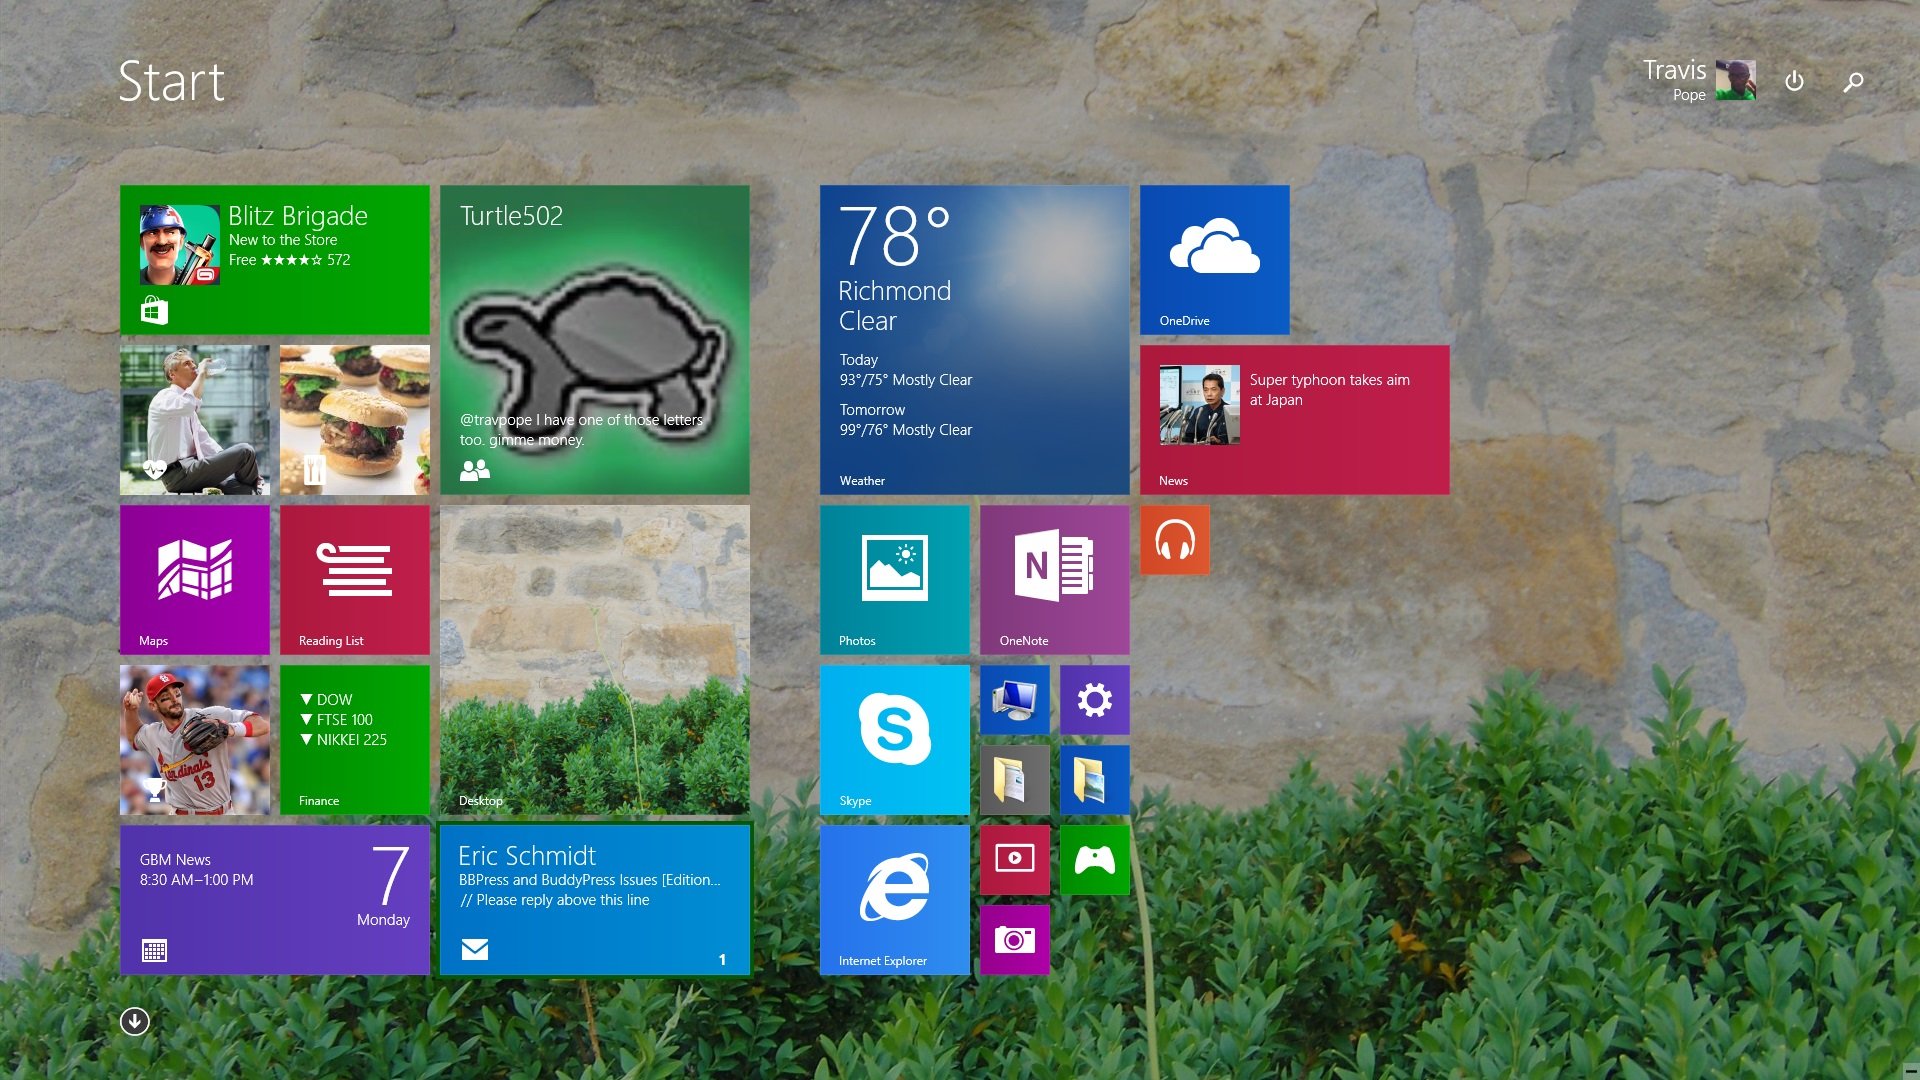
Task: Launch the Xbox Games controller tile
Action: pyautogui.click(x=1095, y=860)
